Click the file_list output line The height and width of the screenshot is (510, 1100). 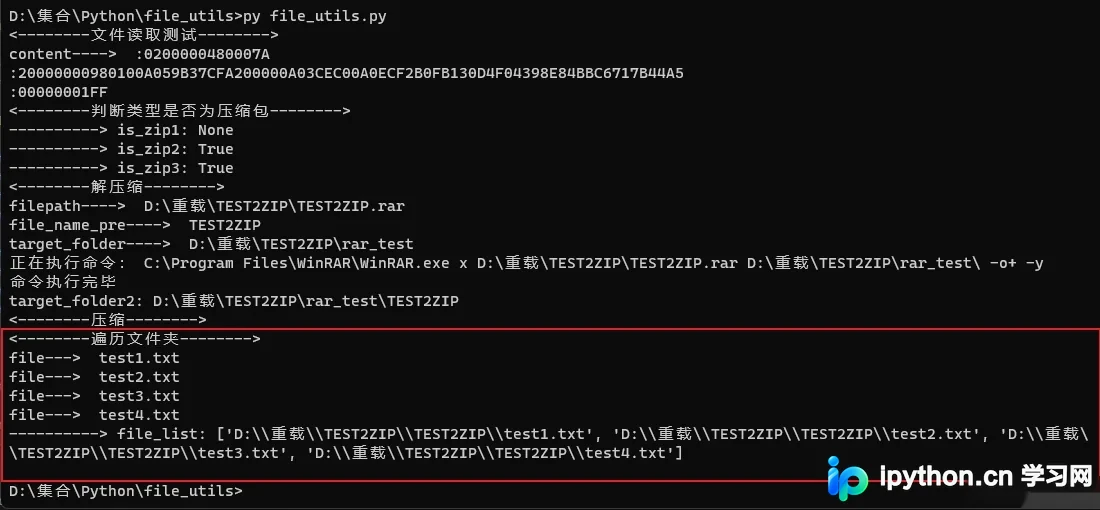point(550,443)
